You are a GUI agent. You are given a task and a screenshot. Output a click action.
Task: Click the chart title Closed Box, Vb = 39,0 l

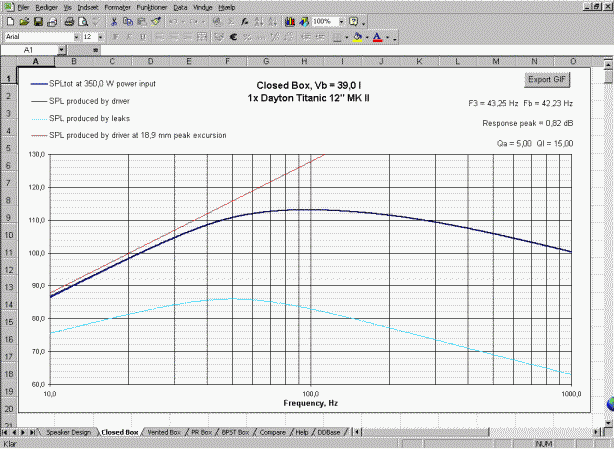309,85
